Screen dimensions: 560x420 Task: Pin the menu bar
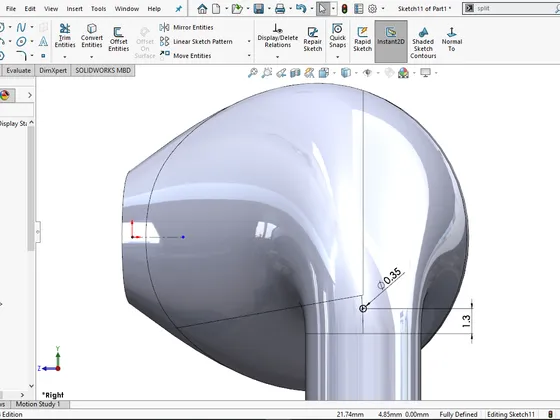pyautogui.click(x=179, y=9)
